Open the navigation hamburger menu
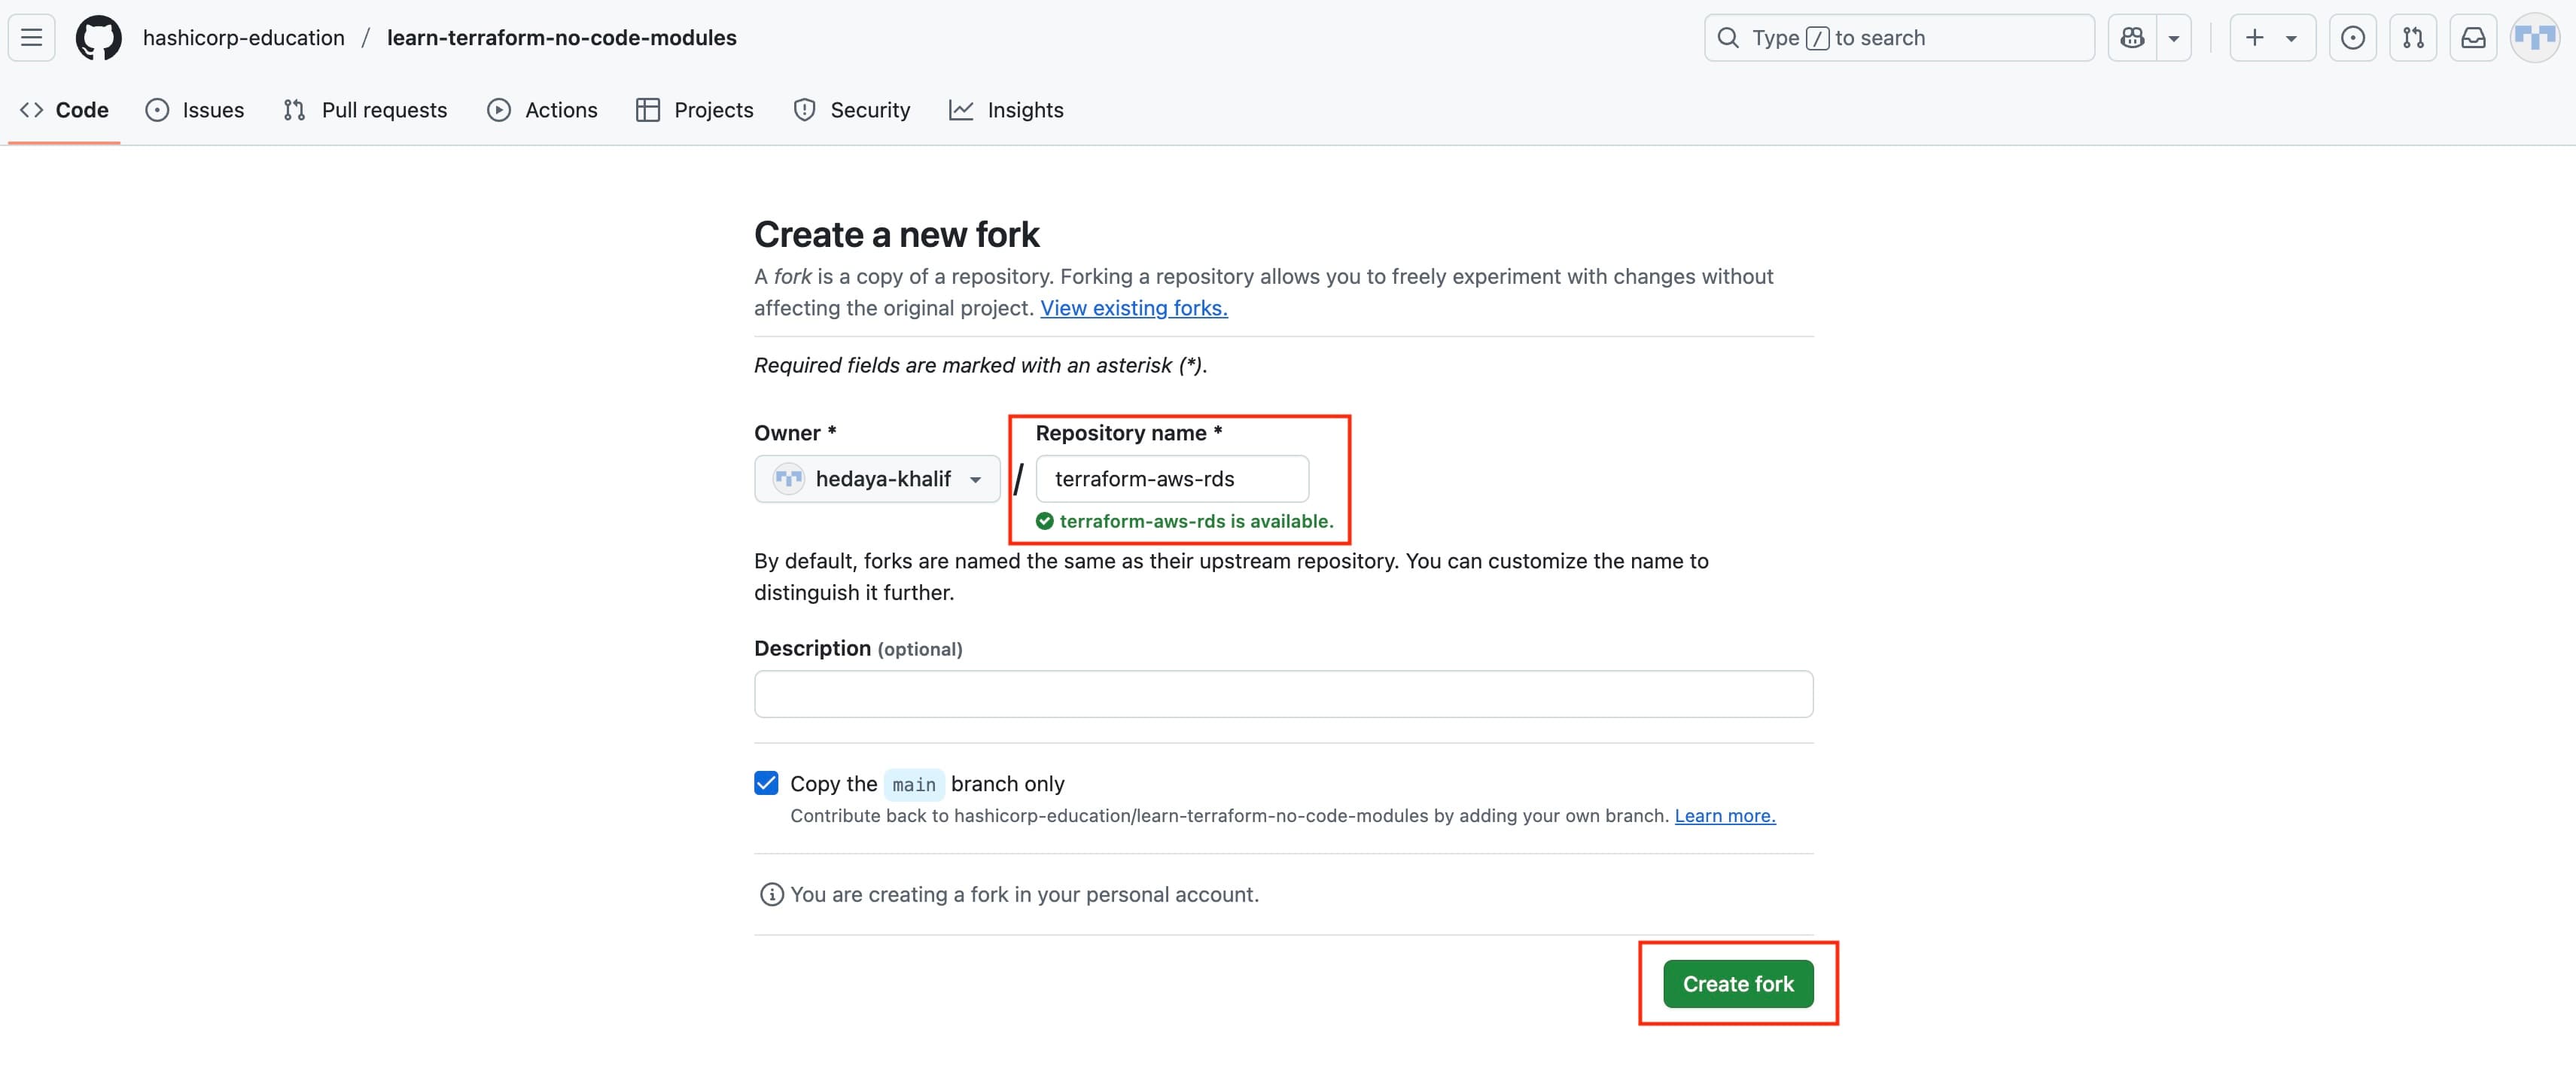The width and height of the screenshot is (2576, 1069). 31,37
